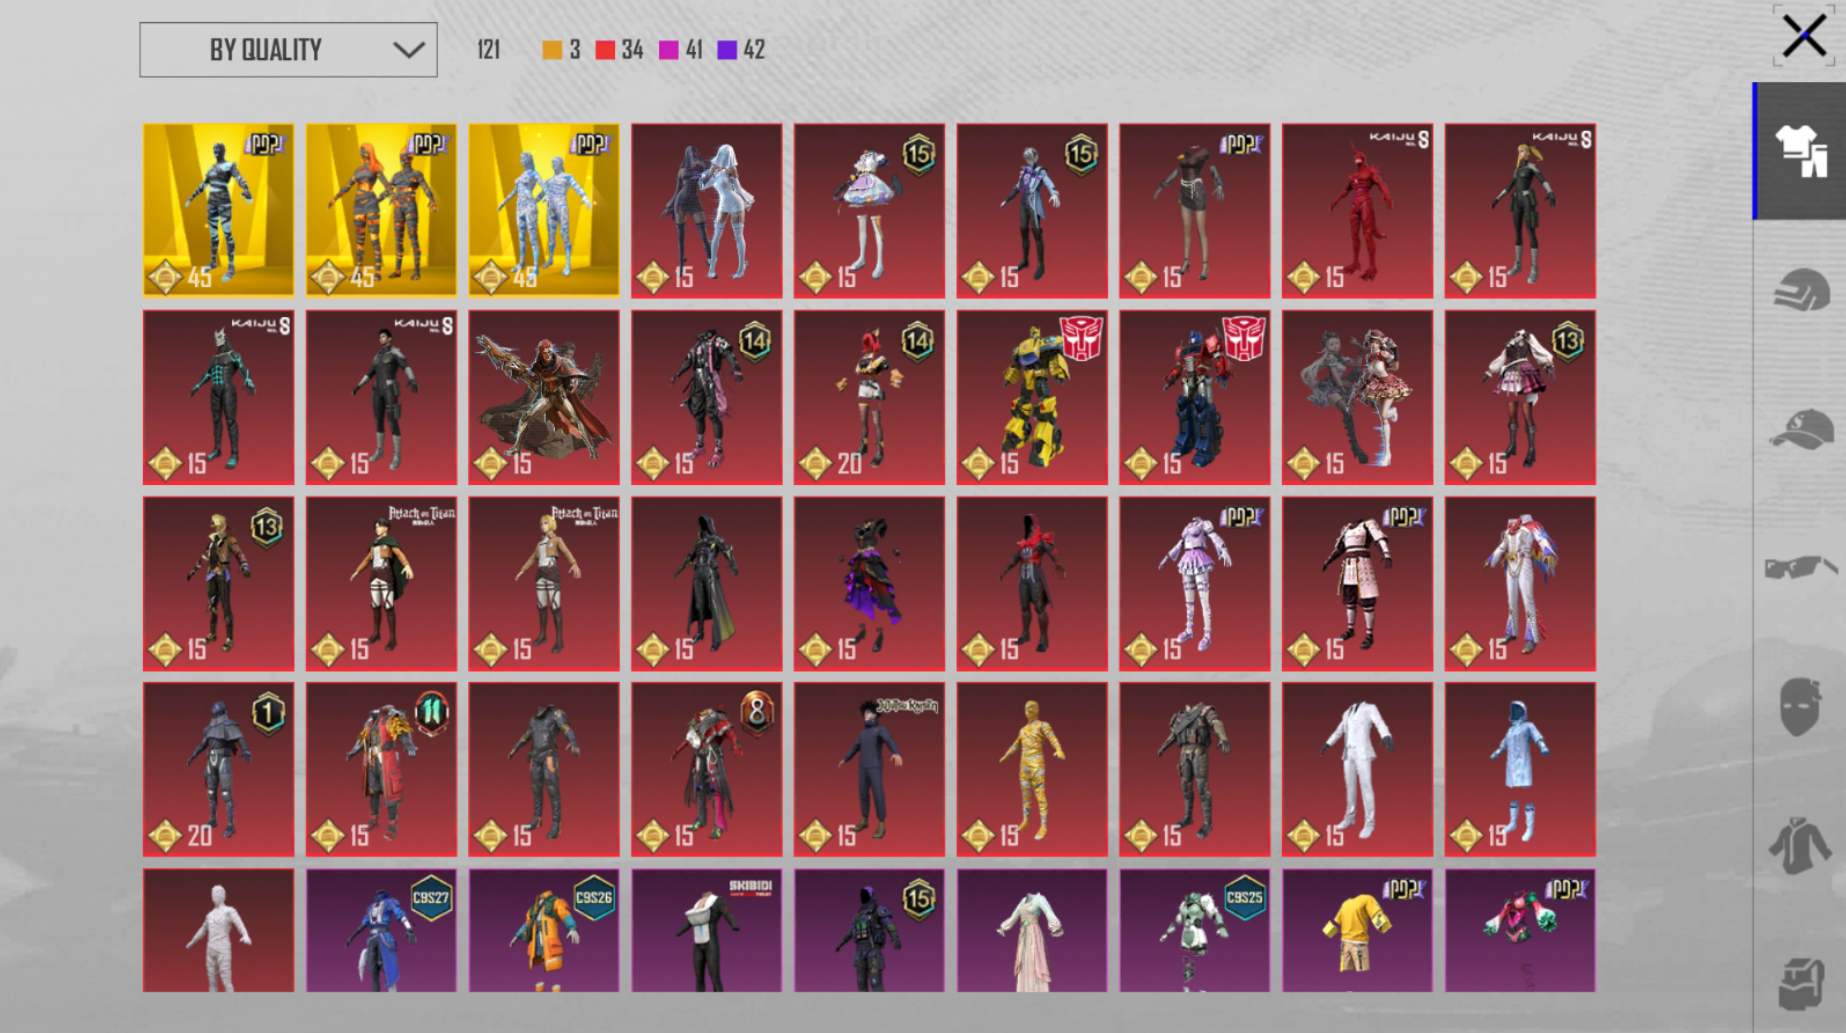The width and height of the screenshot is (1846, 1033).
Task: Pick the pink-green hanfu dress
Action: (1032, 931)
